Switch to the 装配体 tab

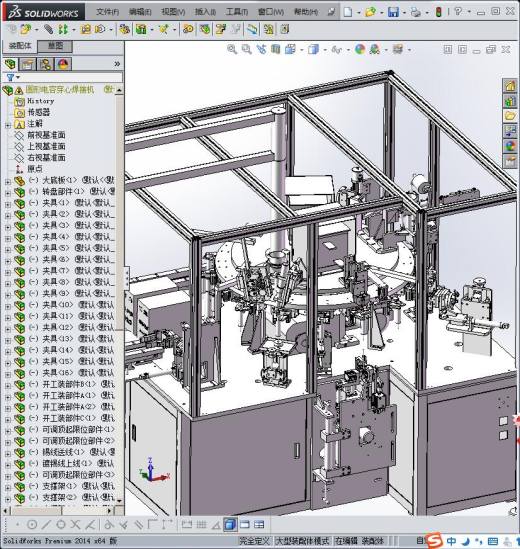(x=20, y=46)
